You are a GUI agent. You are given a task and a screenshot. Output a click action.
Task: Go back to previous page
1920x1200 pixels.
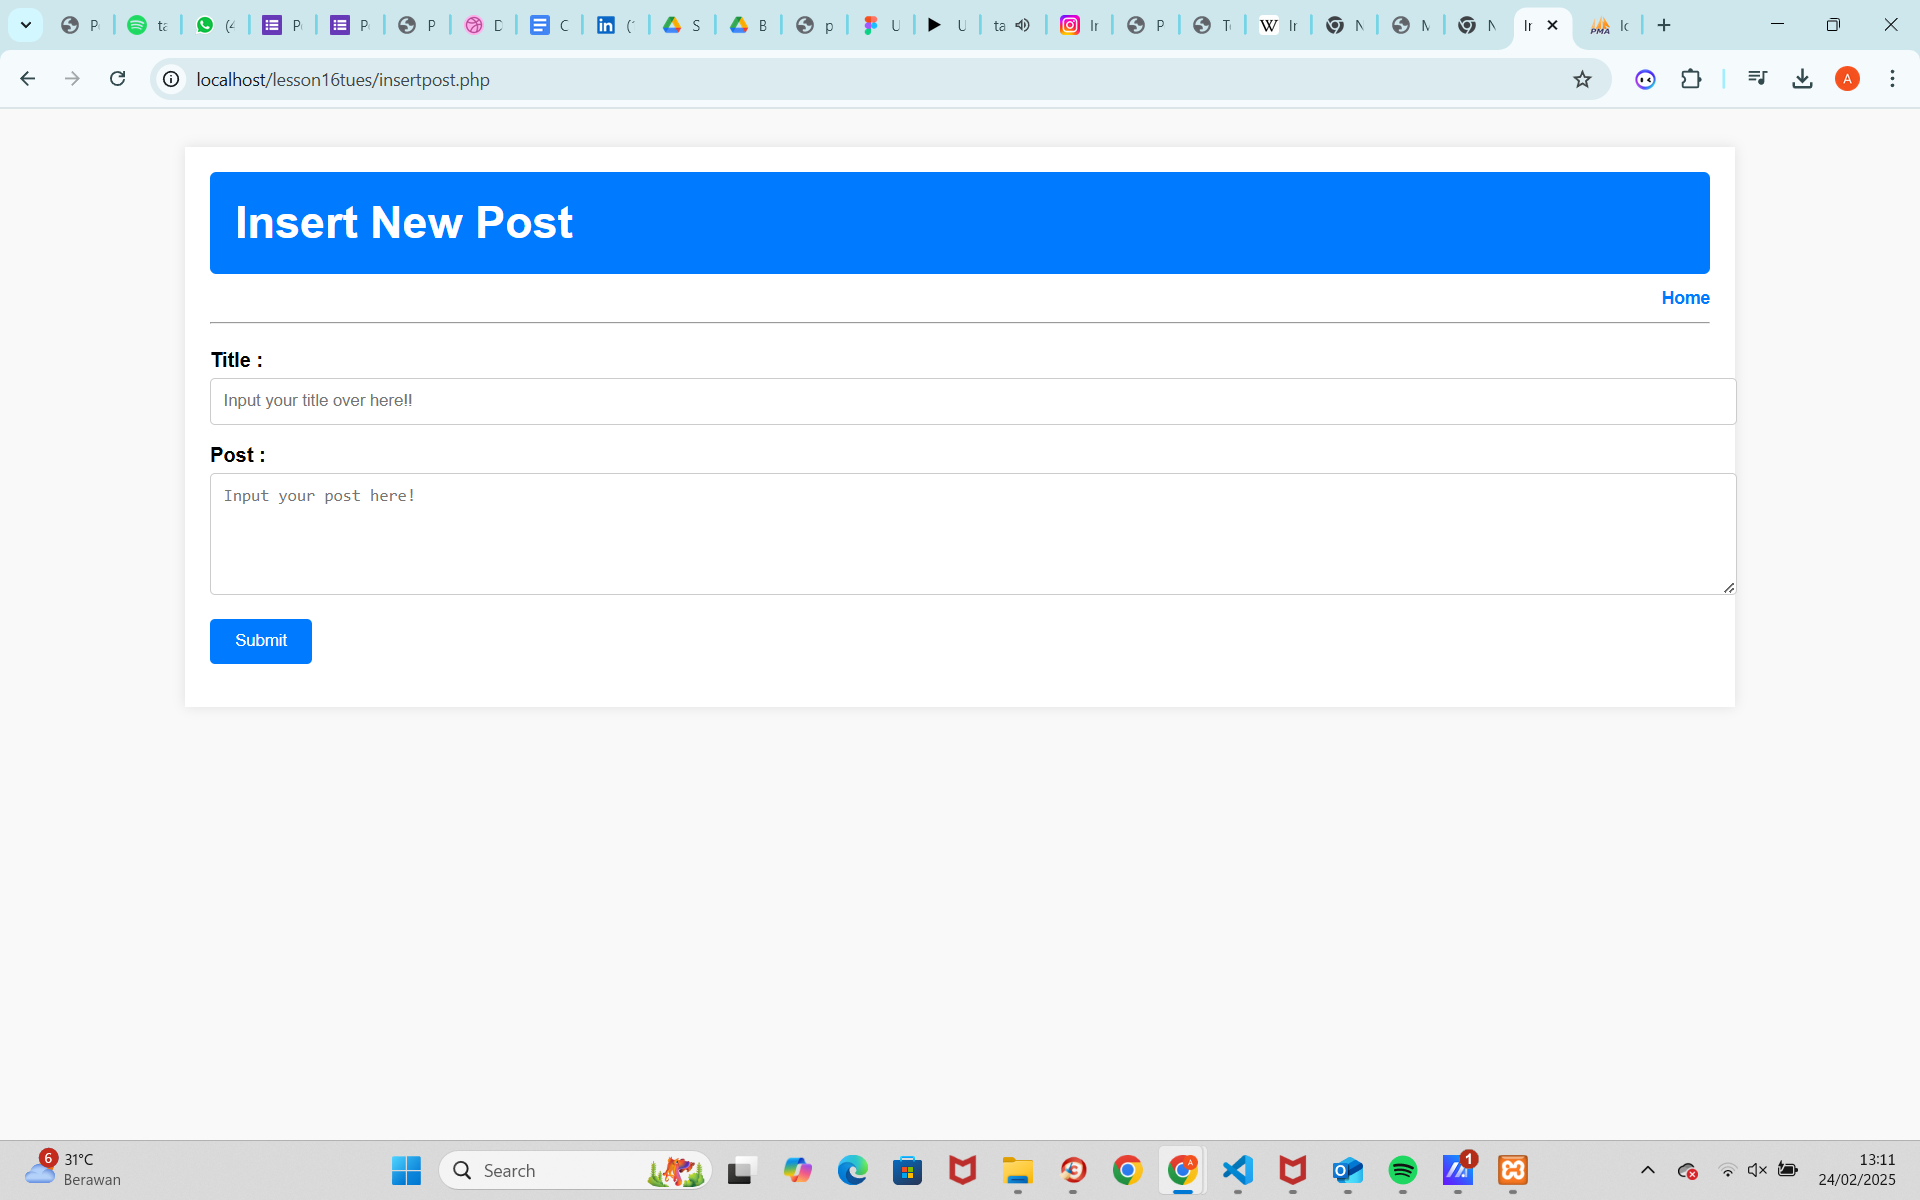click(28, 79)
